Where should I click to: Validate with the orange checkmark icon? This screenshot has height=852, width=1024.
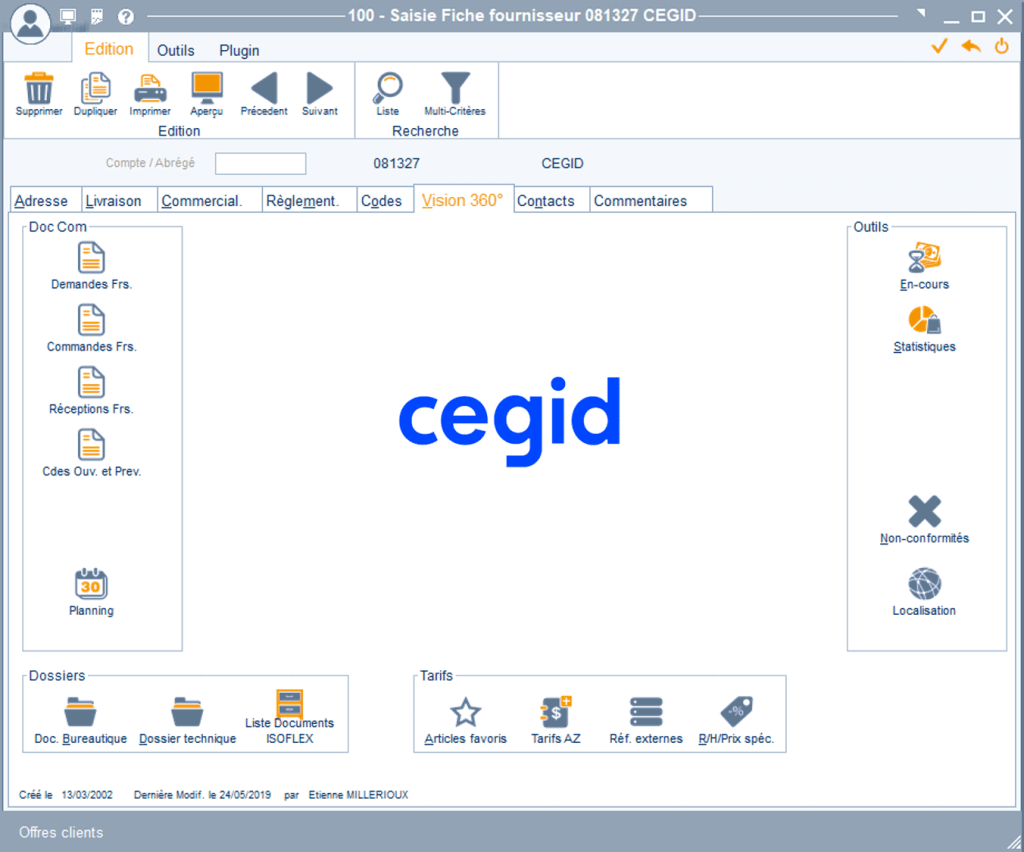point(939,46)
